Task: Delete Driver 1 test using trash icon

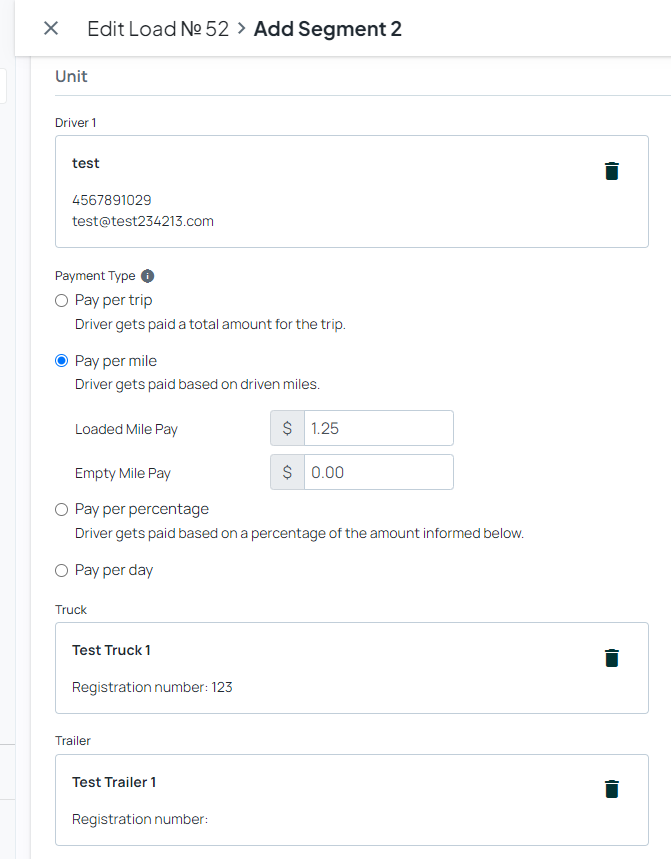Action: (x=611, y=171)
